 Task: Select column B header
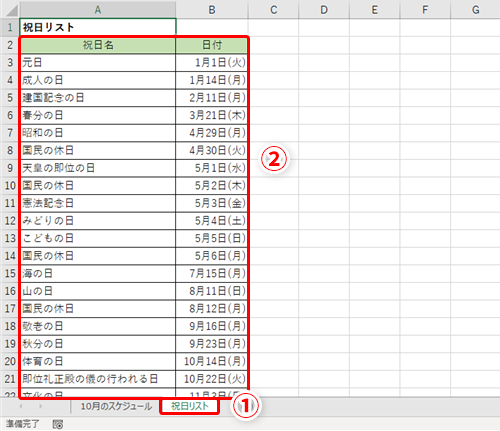click(x=212, y=10)
